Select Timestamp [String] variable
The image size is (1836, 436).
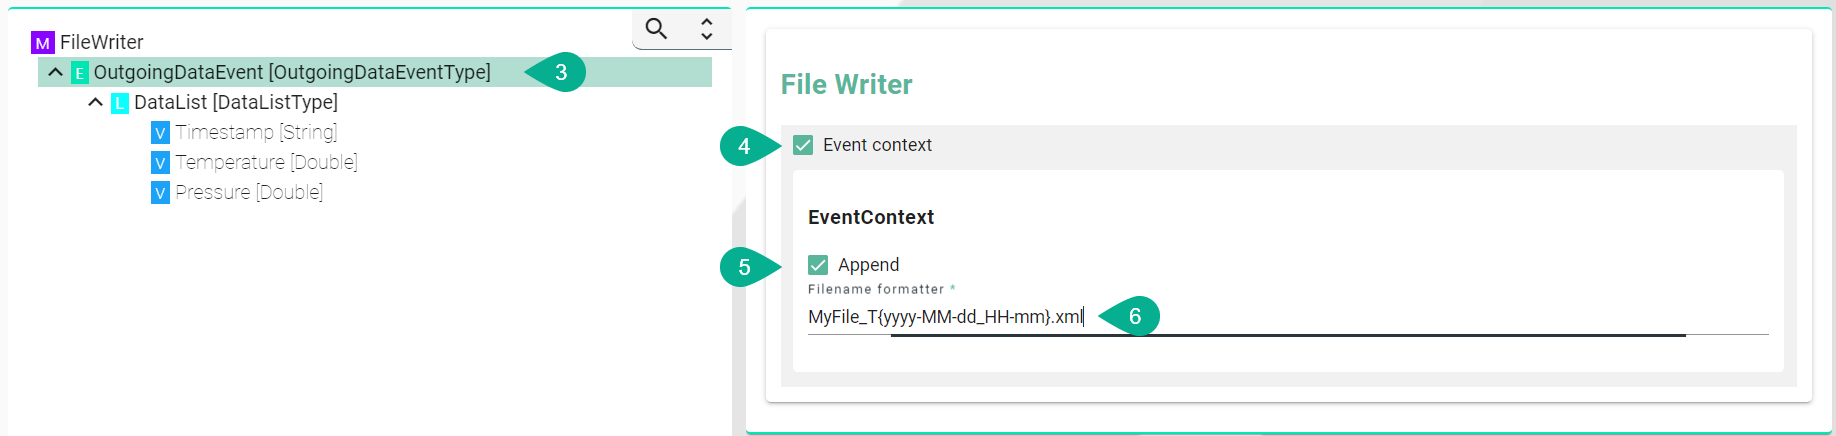click(x=256, y=133)
